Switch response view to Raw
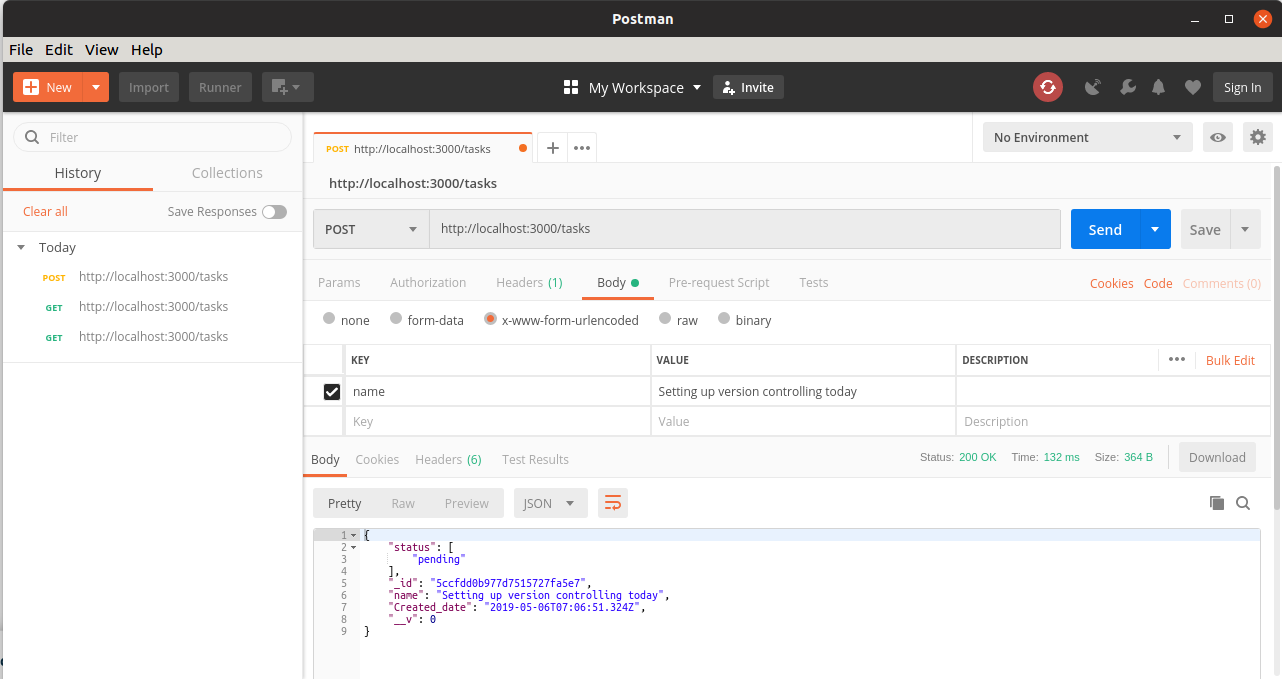 click(403, 503)
